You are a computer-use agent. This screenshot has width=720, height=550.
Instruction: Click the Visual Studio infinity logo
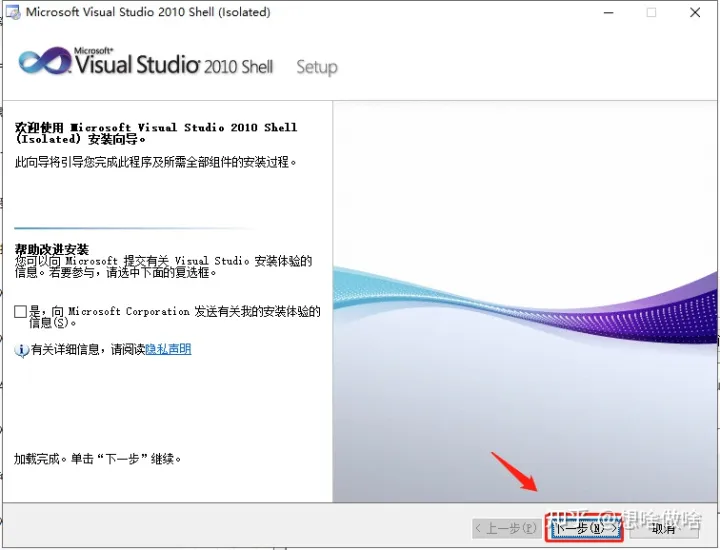coord(45,61)
